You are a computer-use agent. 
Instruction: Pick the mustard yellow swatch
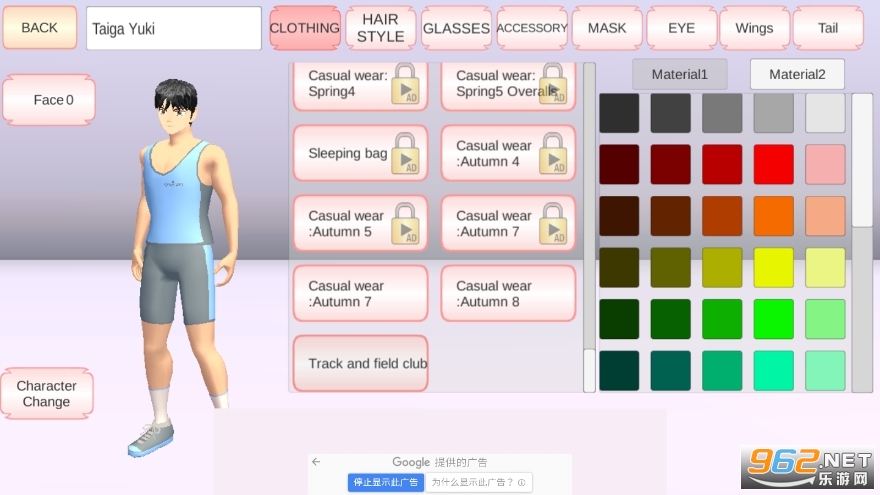click(722, 268)
